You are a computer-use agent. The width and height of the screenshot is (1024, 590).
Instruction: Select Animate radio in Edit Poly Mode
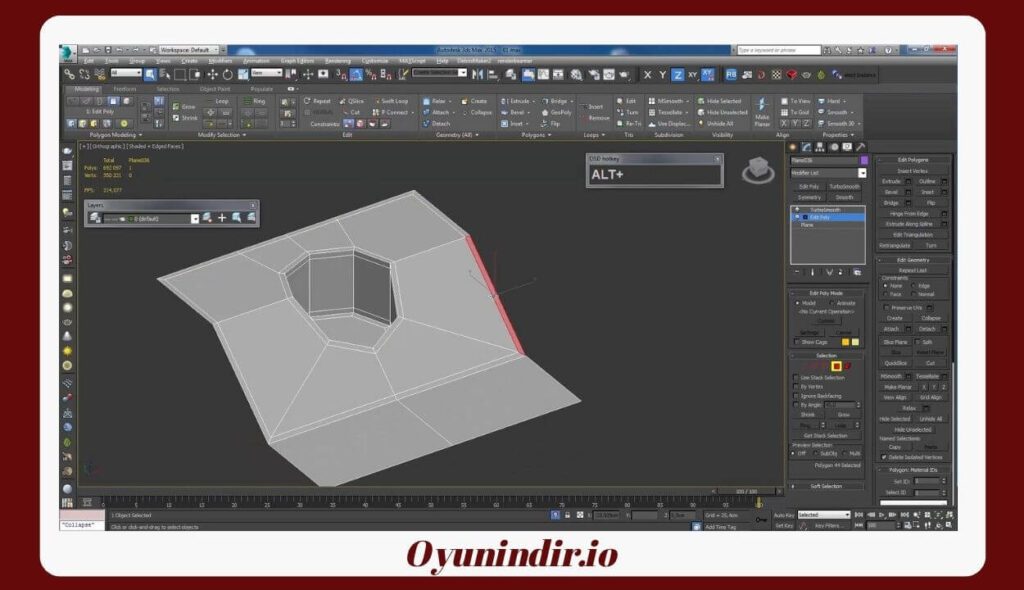pyautogui.click(x=832, y=303)
